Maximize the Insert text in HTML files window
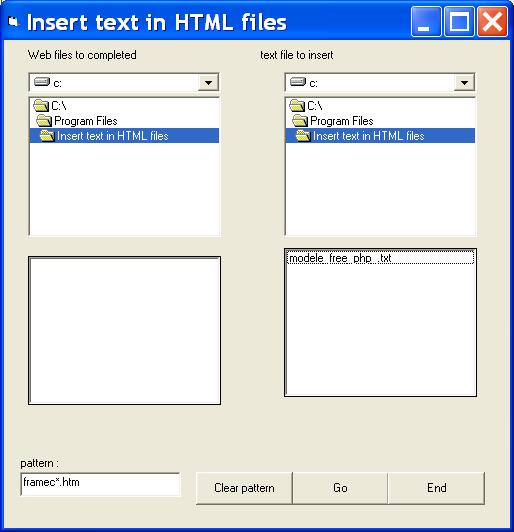The image size is (514, 532). click(x=459, y=22)
